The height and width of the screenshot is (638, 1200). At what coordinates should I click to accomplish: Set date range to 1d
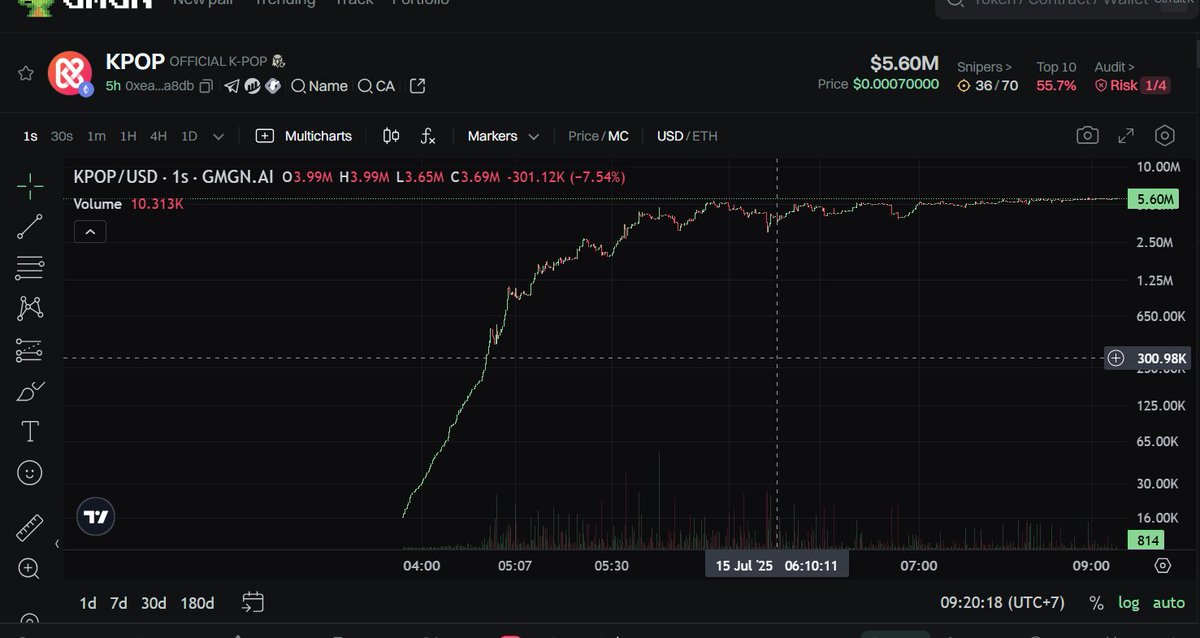[88, 603]
